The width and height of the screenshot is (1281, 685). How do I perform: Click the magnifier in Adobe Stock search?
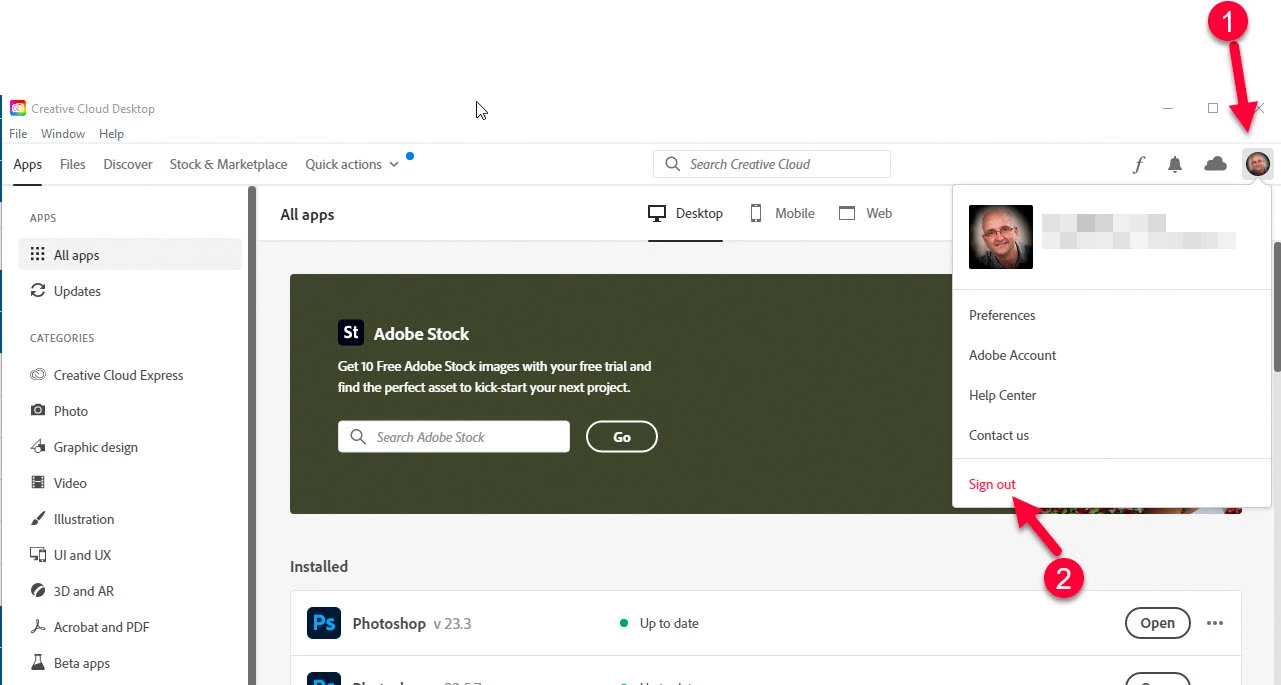[x=358, y=437]
